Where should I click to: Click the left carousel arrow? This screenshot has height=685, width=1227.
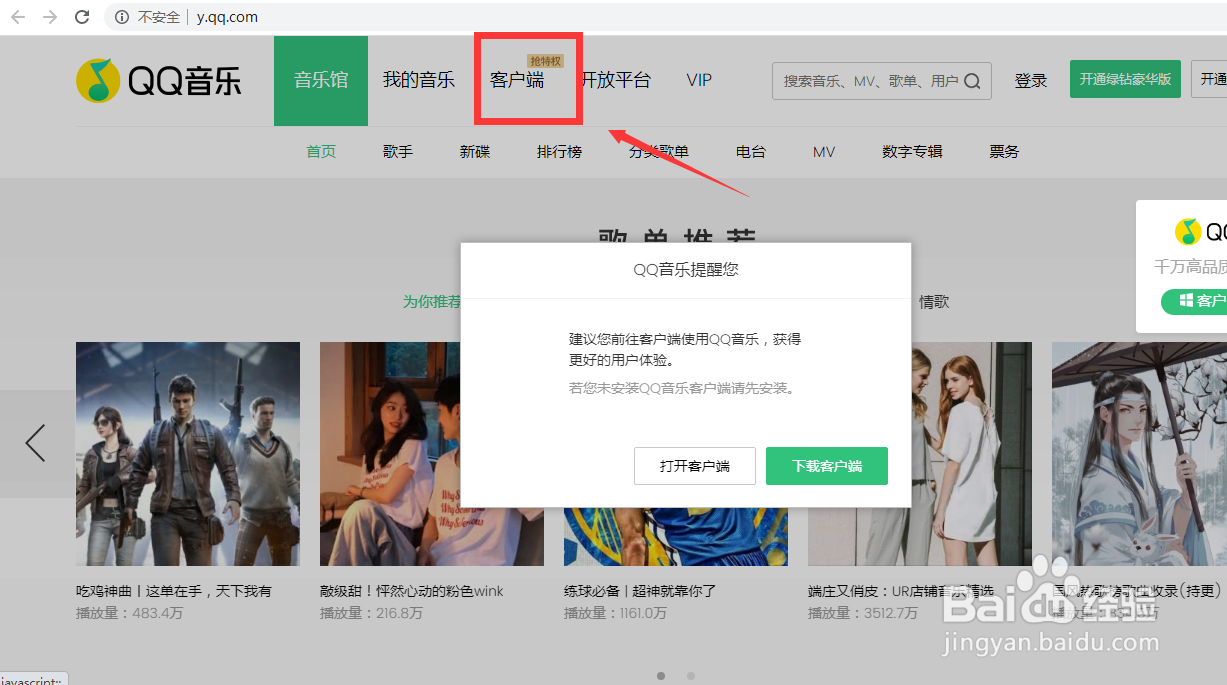pyautogui.click(x=34, y=442)
